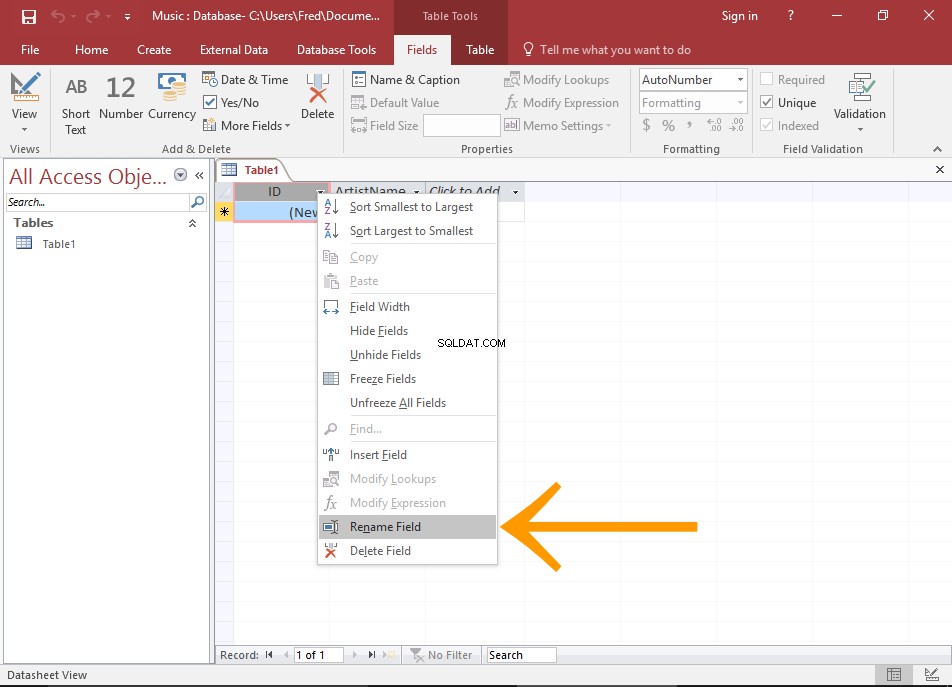Screen dimensions: 952x687
Task: Add a Number field
Action: point(121,97)
